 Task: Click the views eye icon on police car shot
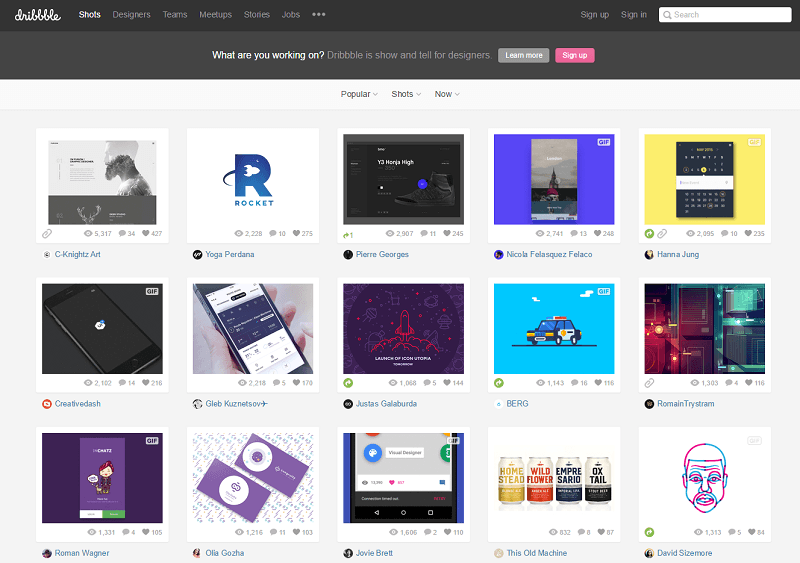click(x=541, y=382)
